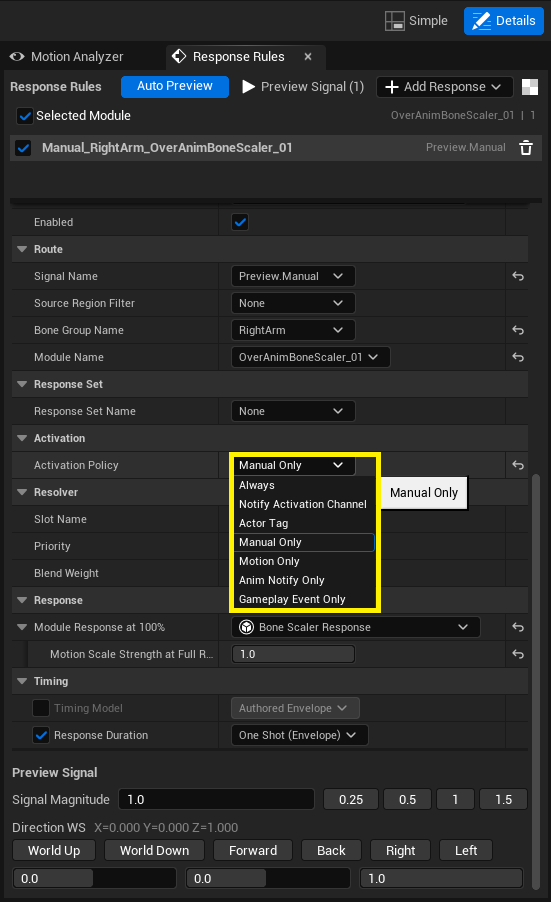
Task: Open the Motion Analyzer tab
Action: click(x=66, y=57)
